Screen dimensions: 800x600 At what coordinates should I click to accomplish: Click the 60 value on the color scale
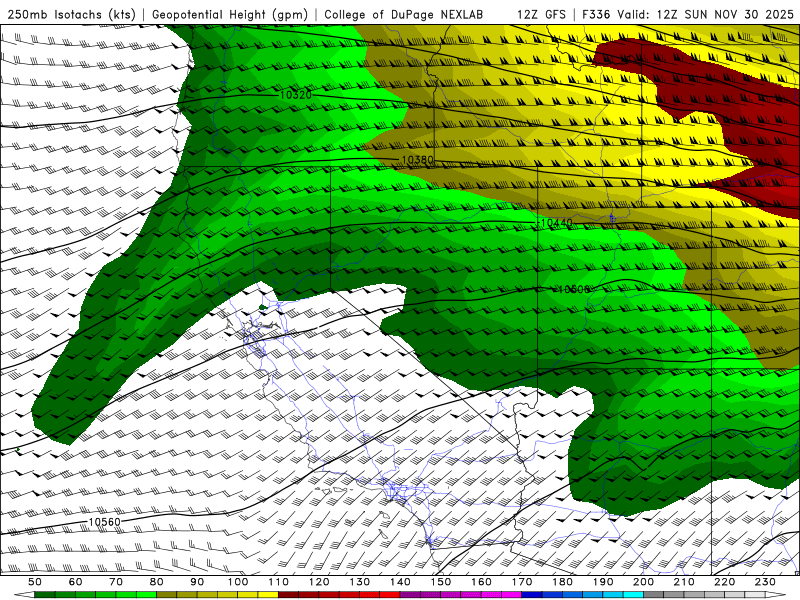(x=76, y=582)
